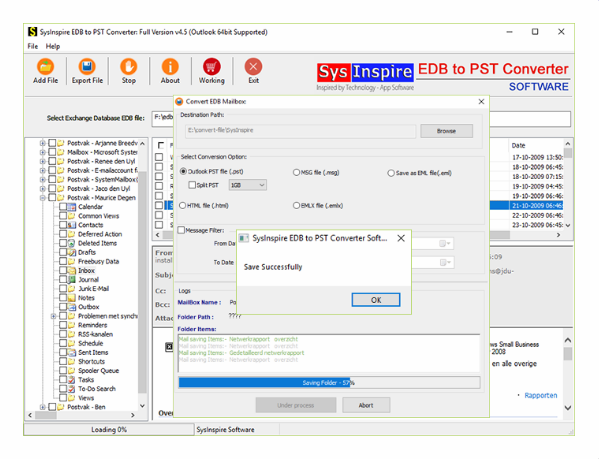
Task: Select the RSS-kanalen folder
Action: [96, 335]
